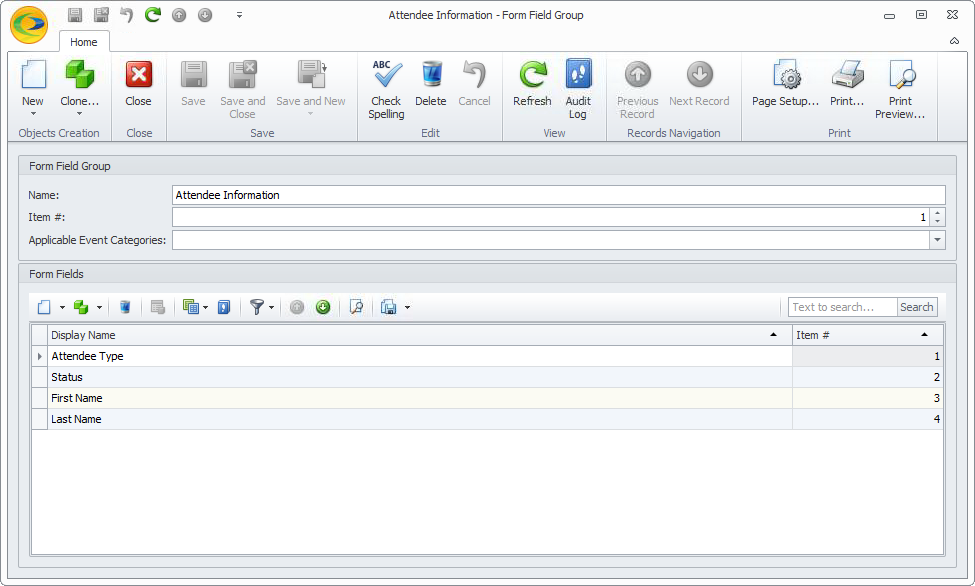Click the row indicator arrow beside Attendee Type
Viewport: 975px width, 586px height.
click(x=40, y=356)
